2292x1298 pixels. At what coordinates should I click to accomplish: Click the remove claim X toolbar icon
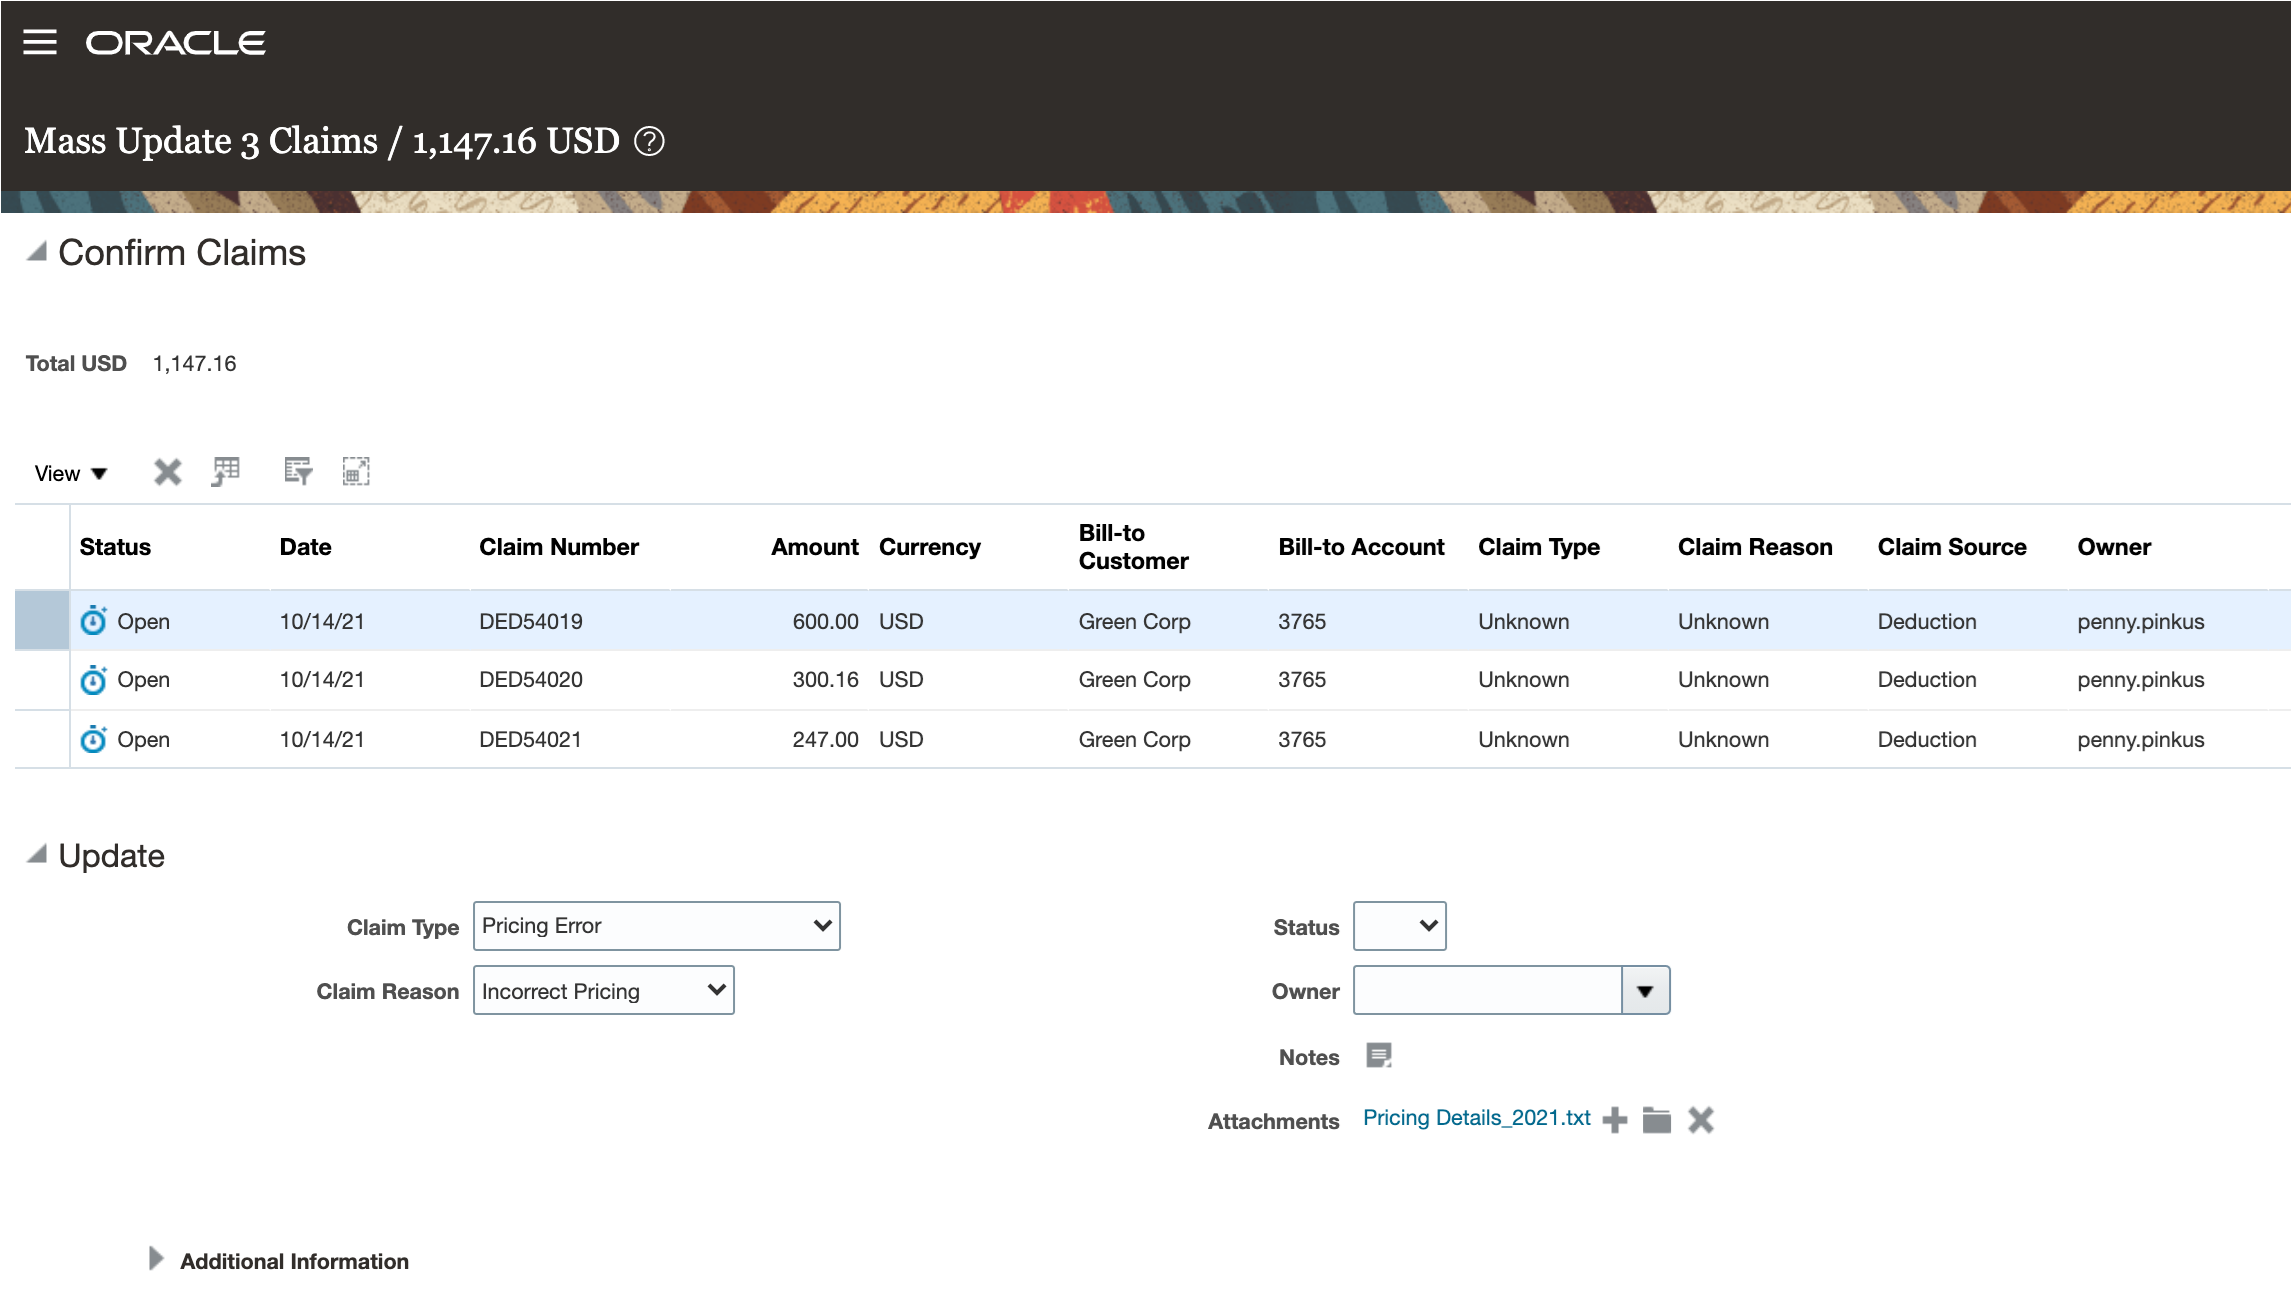click(x=168, y=472)
